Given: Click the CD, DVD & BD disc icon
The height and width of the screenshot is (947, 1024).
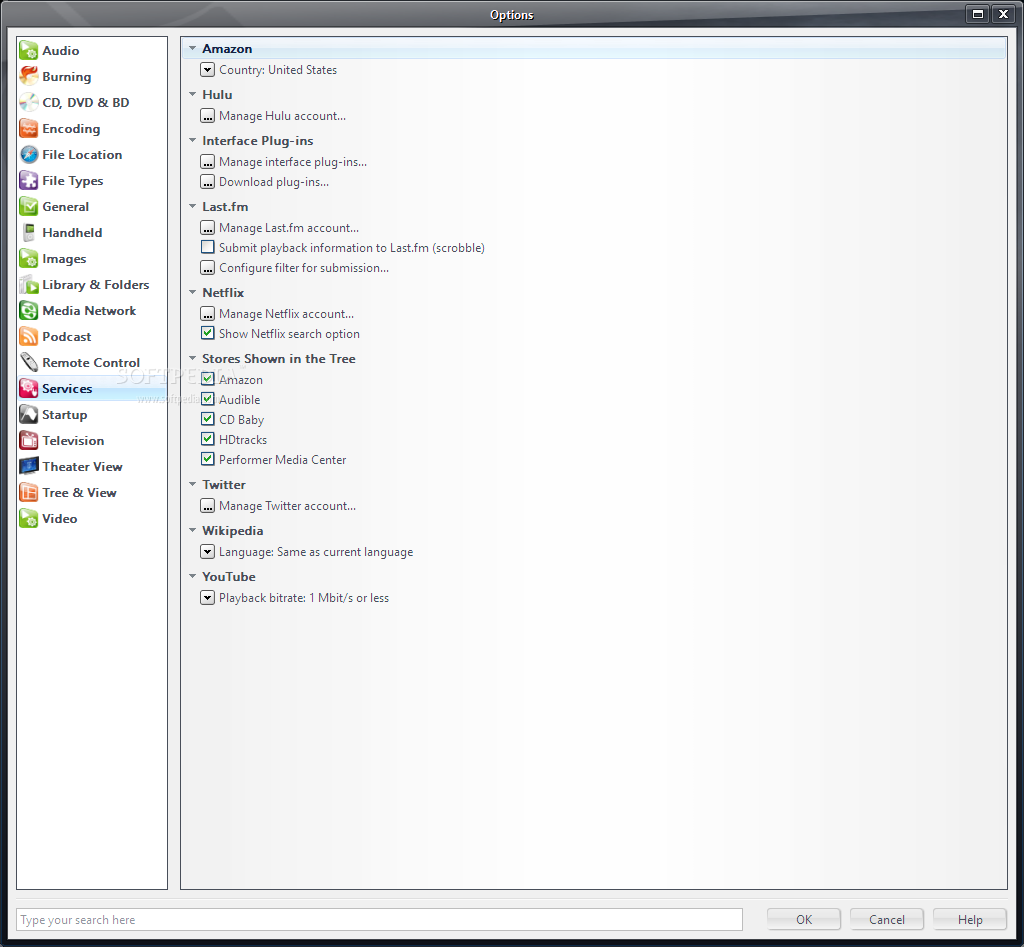Looking at the screenshot, I should (29, 103).
